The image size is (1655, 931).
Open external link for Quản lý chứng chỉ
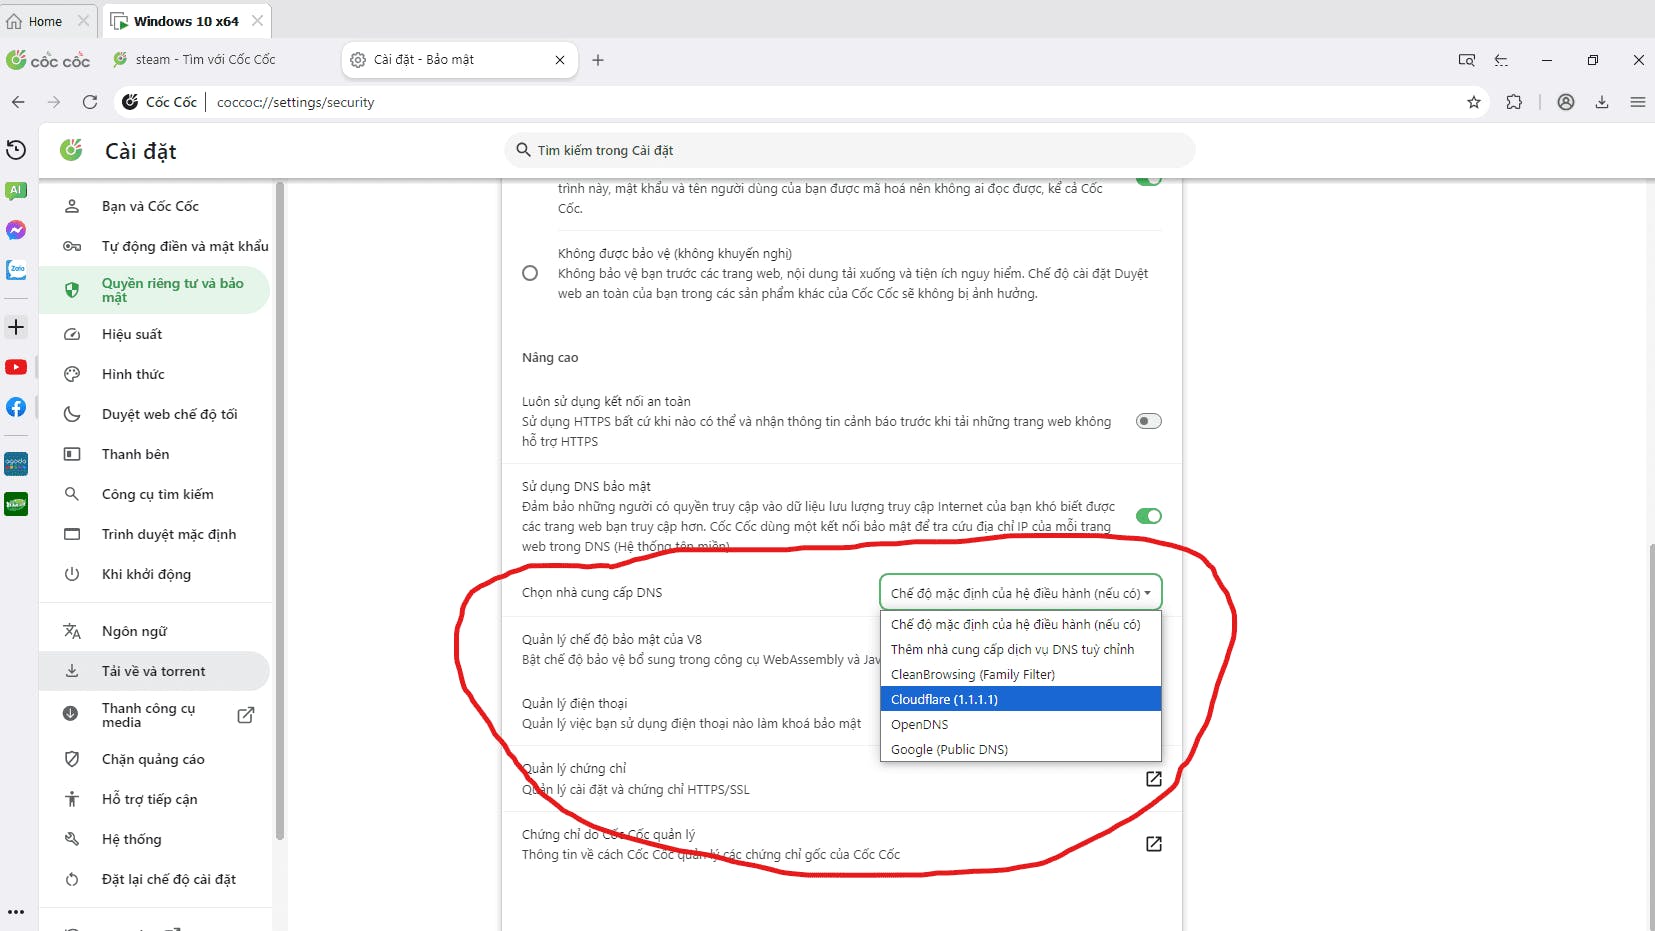coord(1154,779)
